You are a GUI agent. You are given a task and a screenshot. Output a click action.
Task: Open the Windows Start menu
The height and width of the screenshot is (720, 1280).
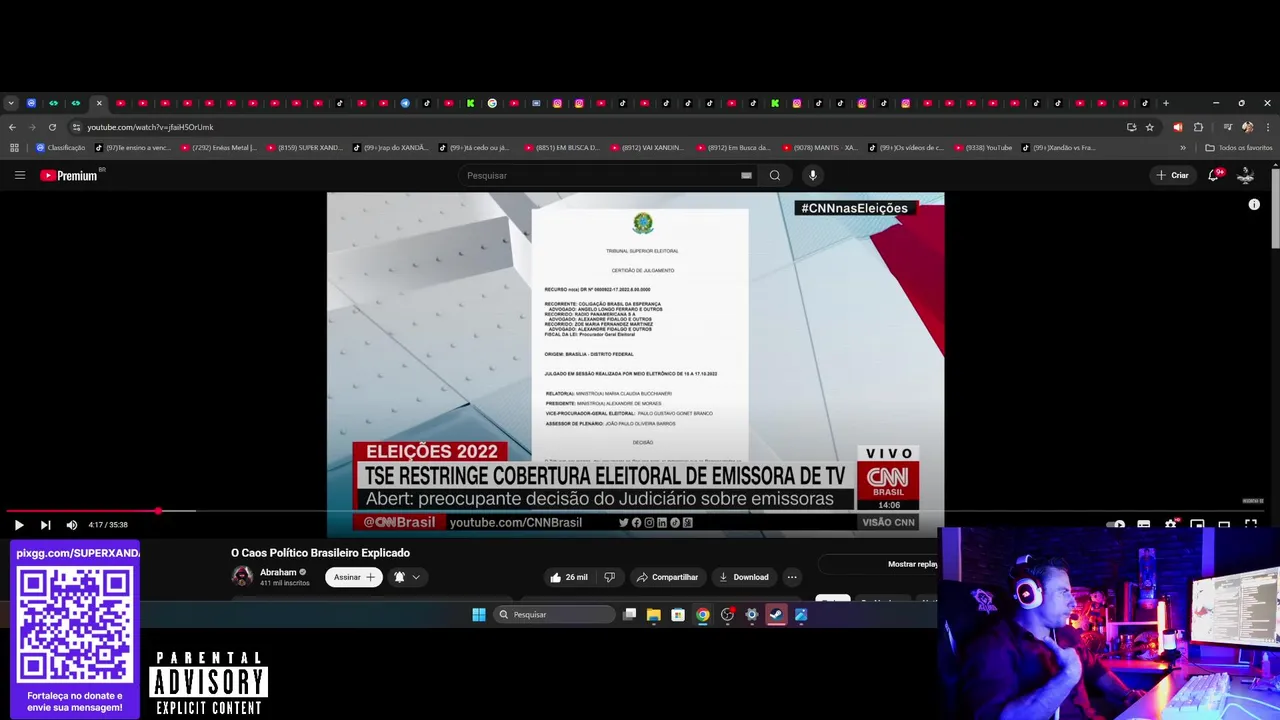(479, 615)
